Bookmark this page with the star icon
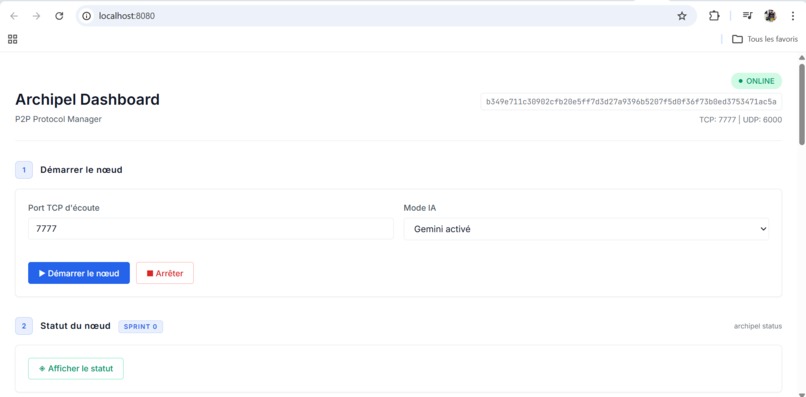Image resolution: width=806 pixels, height=397 pixels. [x=682, y=16]
